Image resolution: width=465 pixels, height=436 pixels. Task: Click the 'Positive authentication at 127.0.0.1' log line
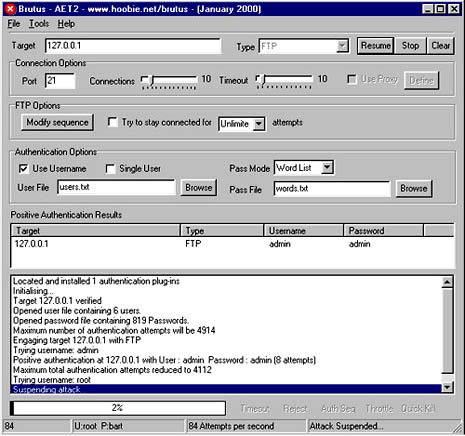[x=164, y=360]
